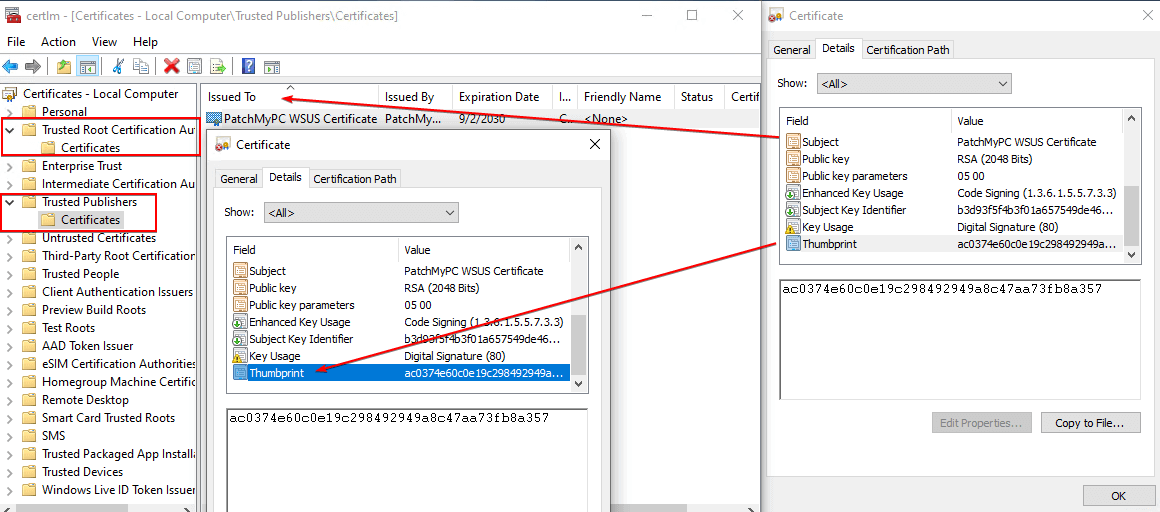Go back using the blue Back arrow
This screenshot has width=1160, height=512.
coord(10,67)
